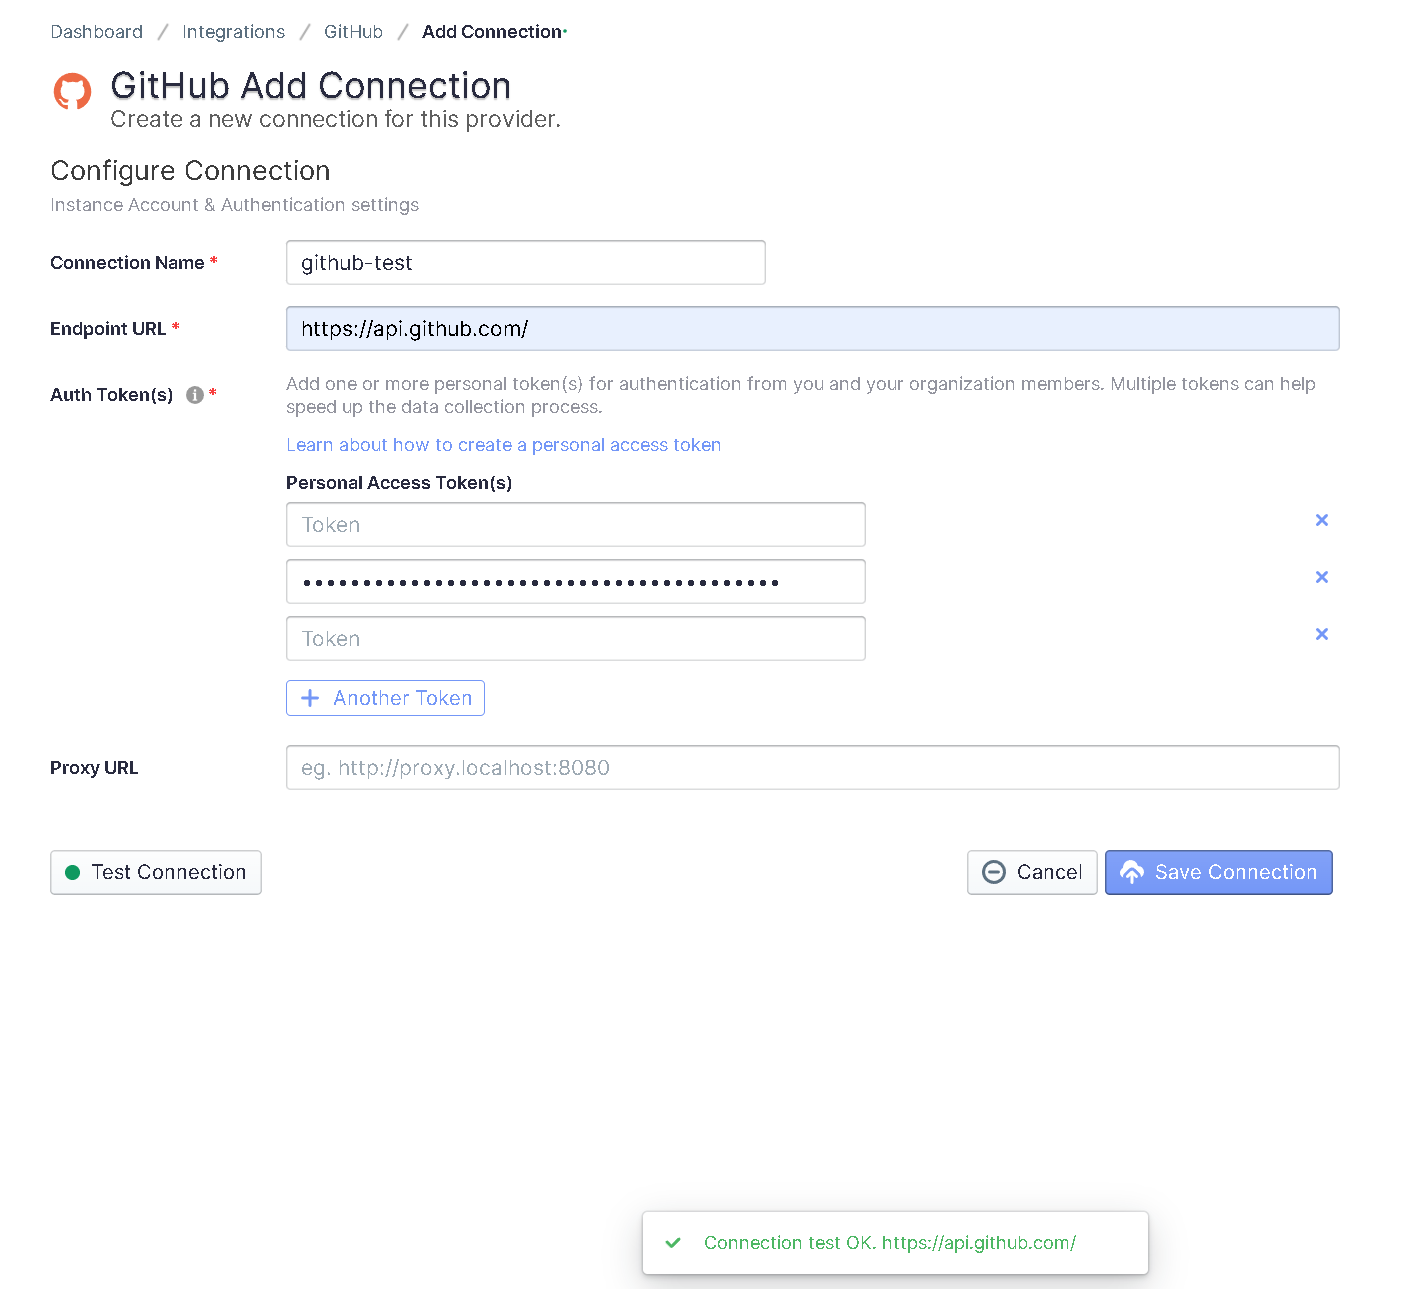Go to Dashboard breadcrumb
Screen dimensions: 1411x1289
(96, 32)
